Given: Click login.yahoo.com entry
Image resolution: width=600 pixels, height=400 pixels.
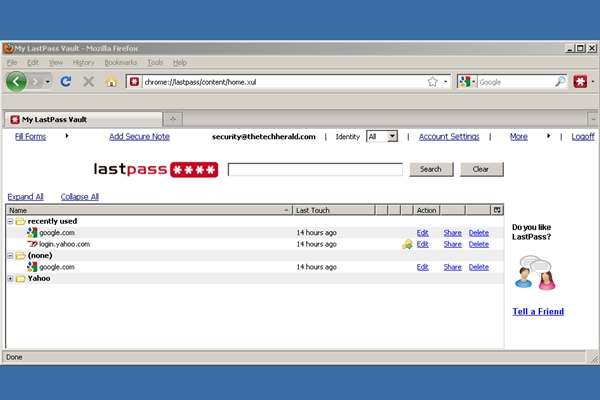Looking at the screenshot, I should tap(64, 244).
